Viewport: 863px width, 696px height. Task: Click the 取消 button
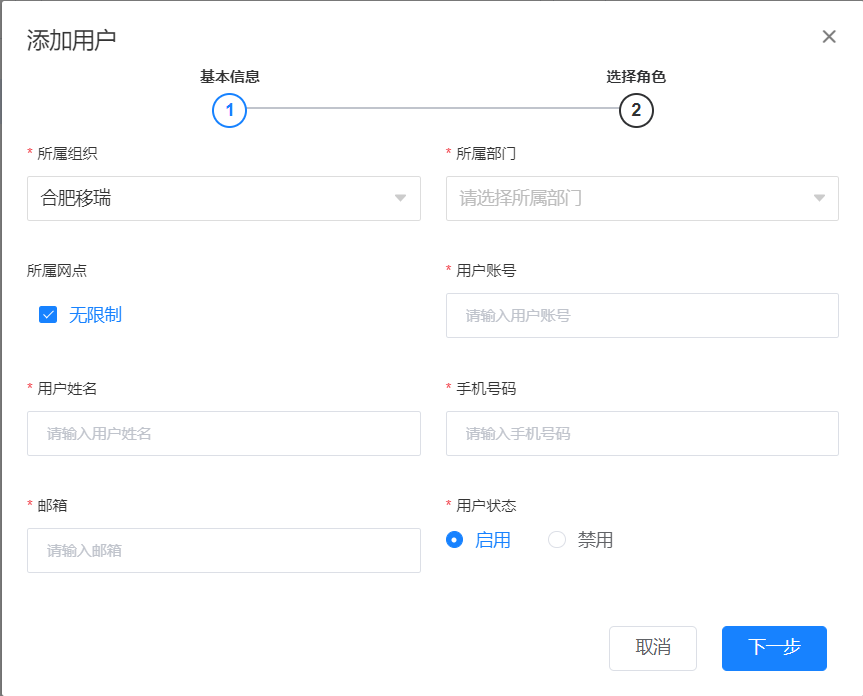click(653, 647)
